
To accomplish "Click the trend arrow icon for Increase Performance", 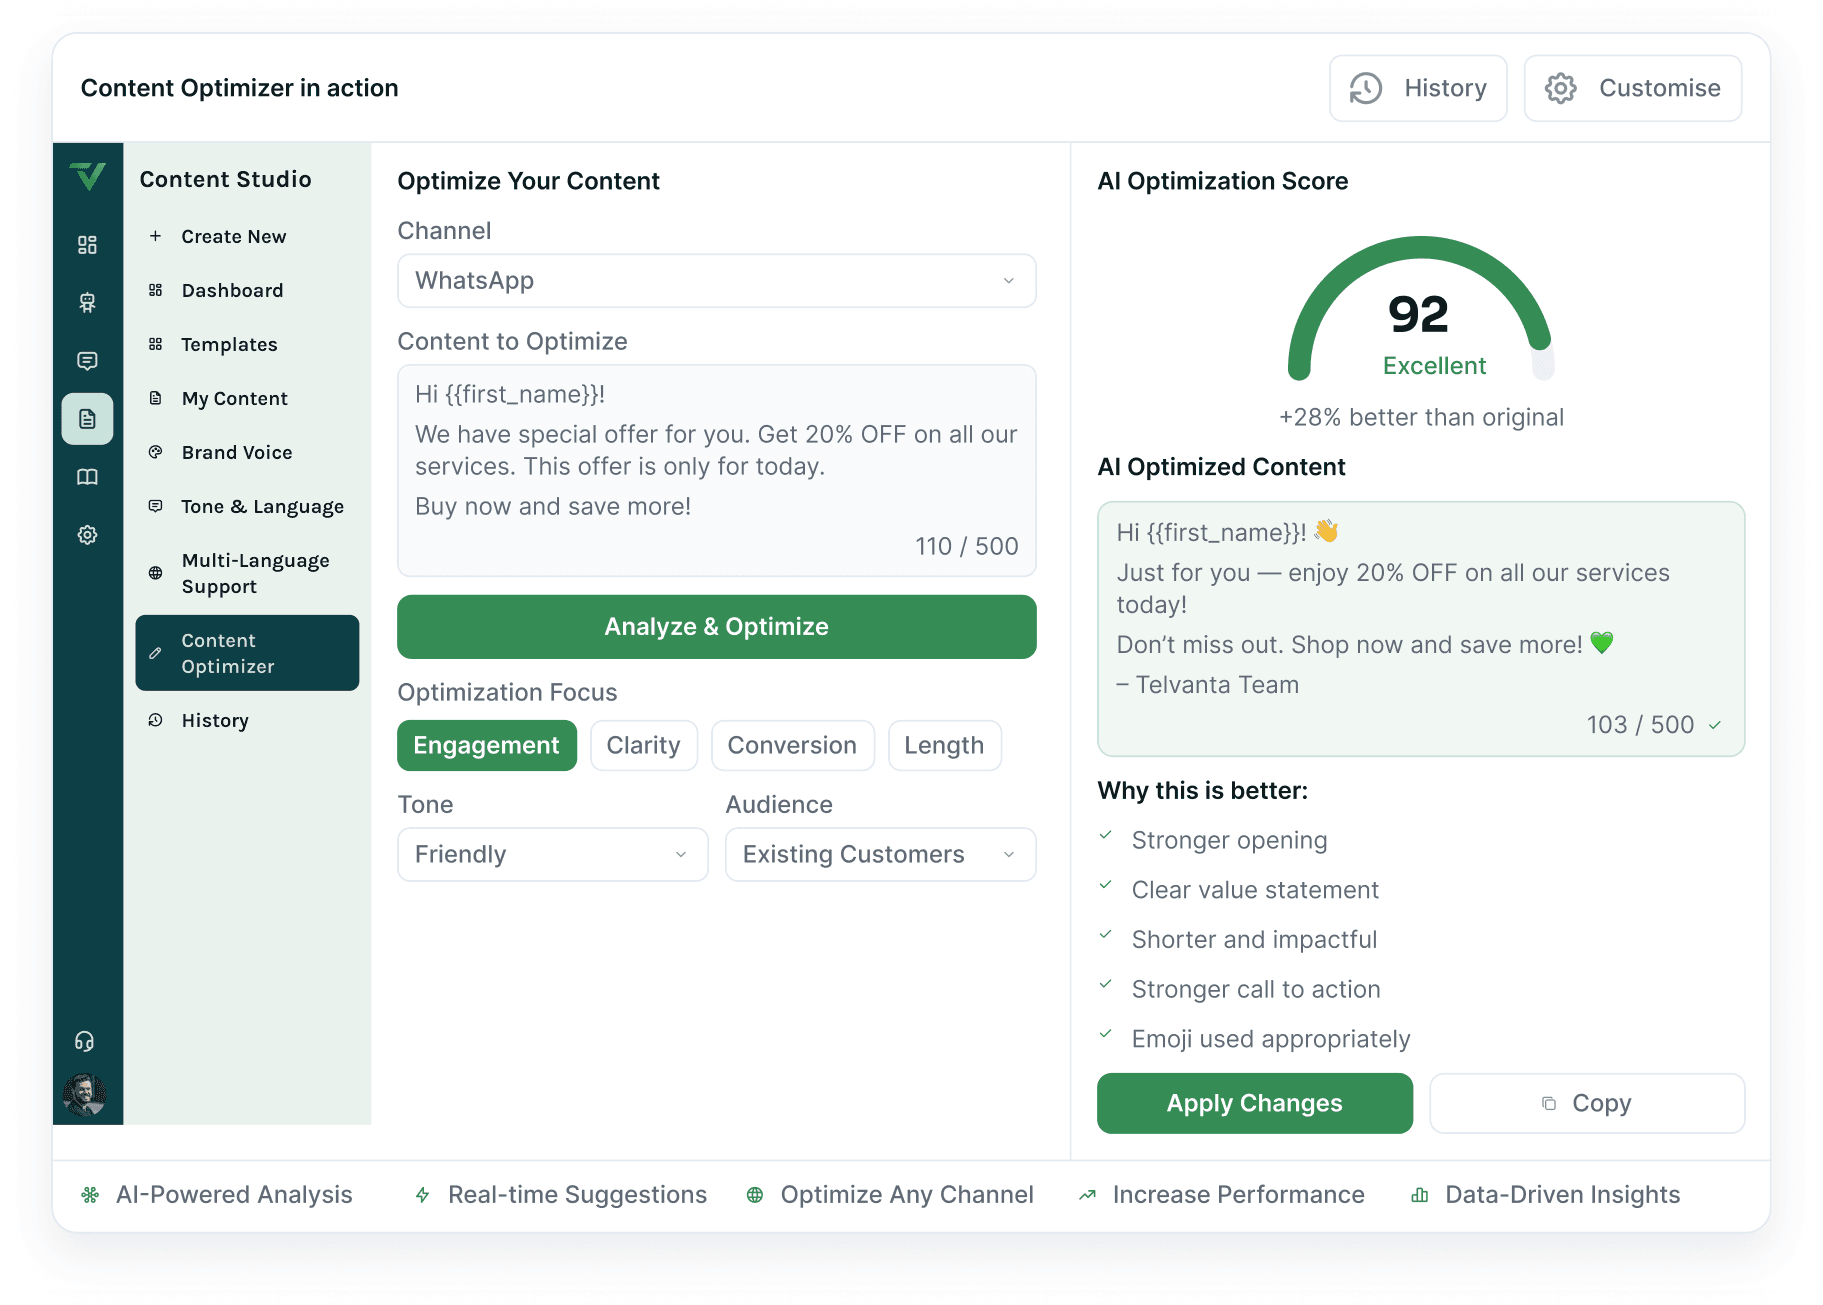I will tap(1087, 1194).
